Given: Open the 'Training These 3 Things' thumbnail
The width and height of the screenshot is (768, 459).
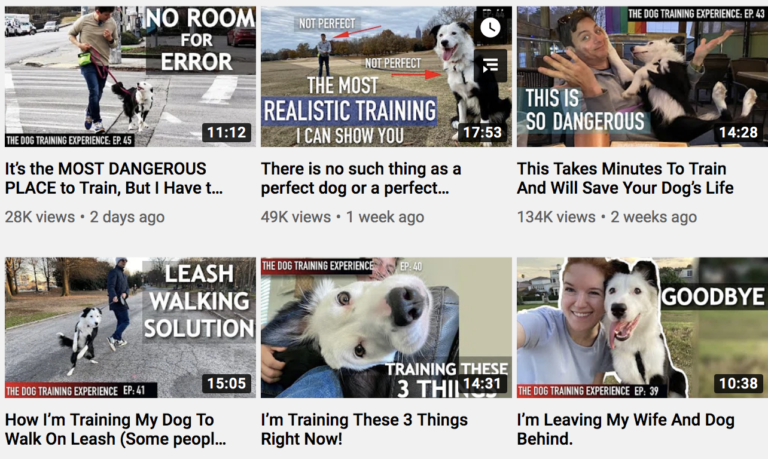Looking at the screenshot, I should pos(386,328).
